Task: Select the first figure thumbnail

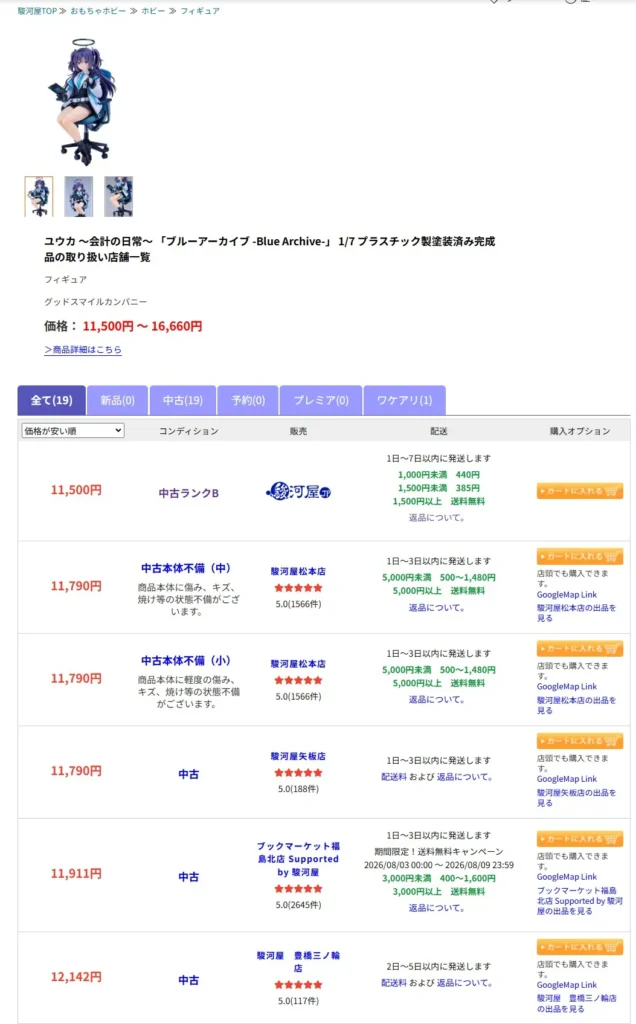Action: point(39,196)
